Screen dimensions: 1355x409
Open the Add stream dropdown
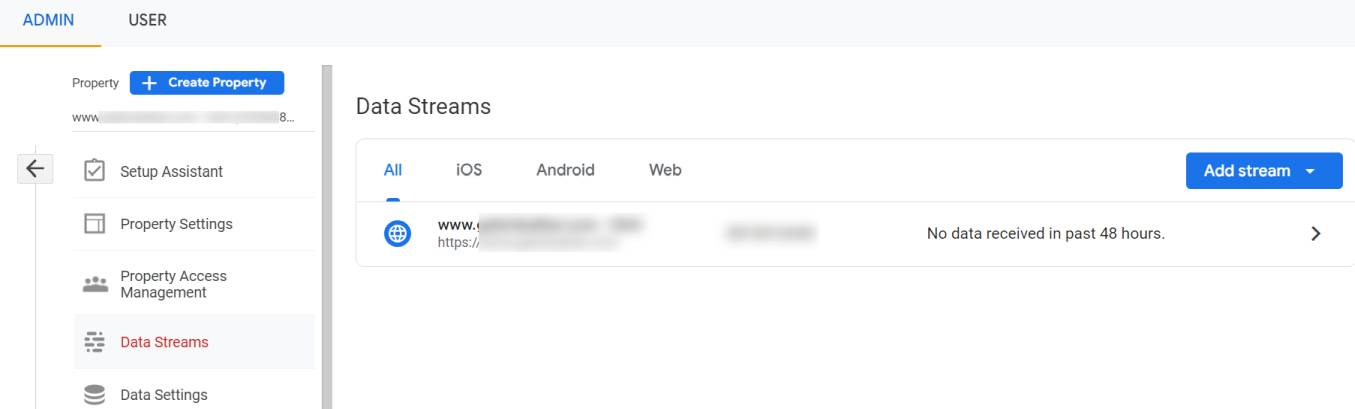tap(1264, 171)
